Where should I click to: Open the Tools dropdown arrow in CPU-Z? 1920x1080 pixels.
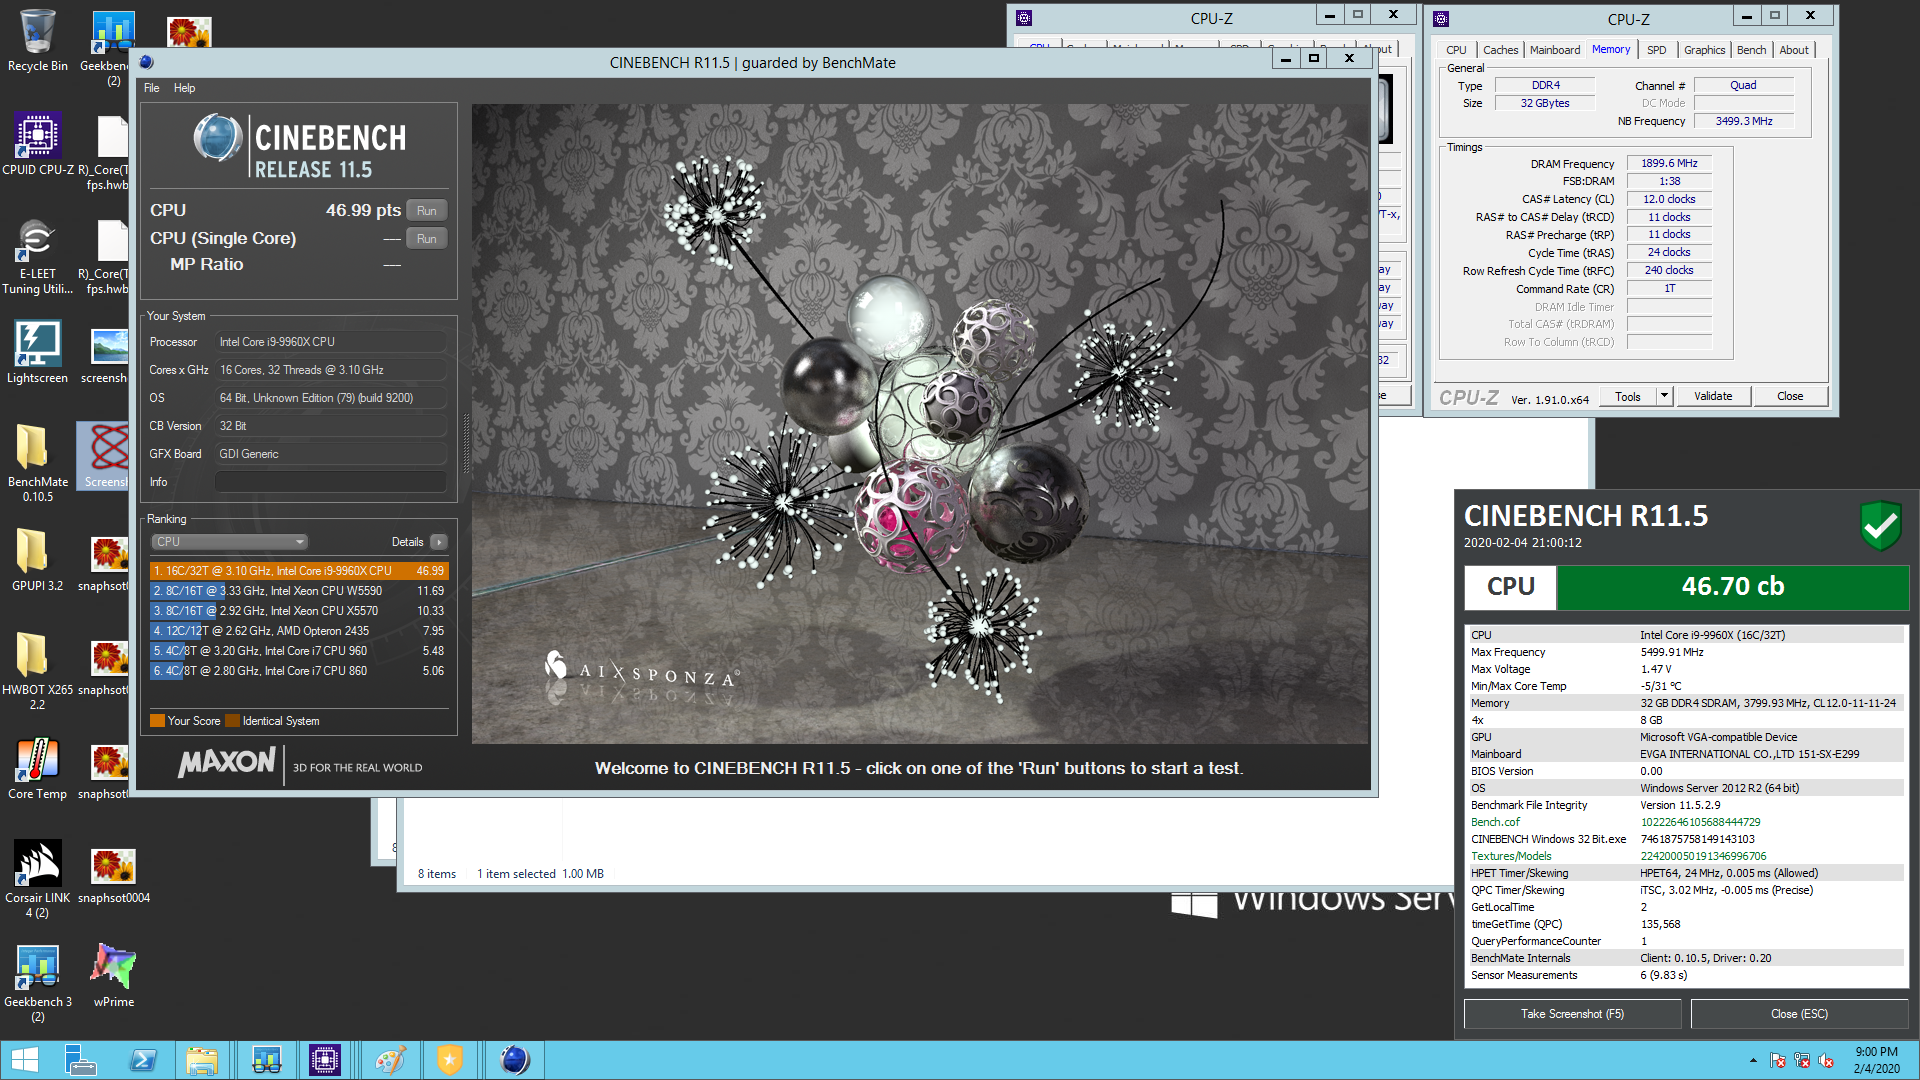click(x=1664, y=396)
